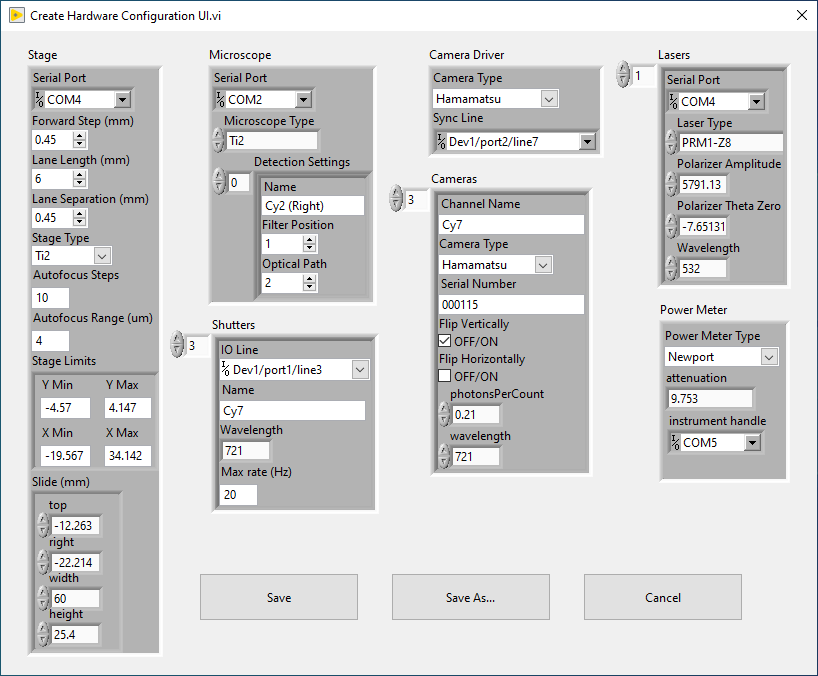Click the Forward Step increment arrows
Image resolution: width=818 pixels, height=676 pixels.
[x=80, y=140]
